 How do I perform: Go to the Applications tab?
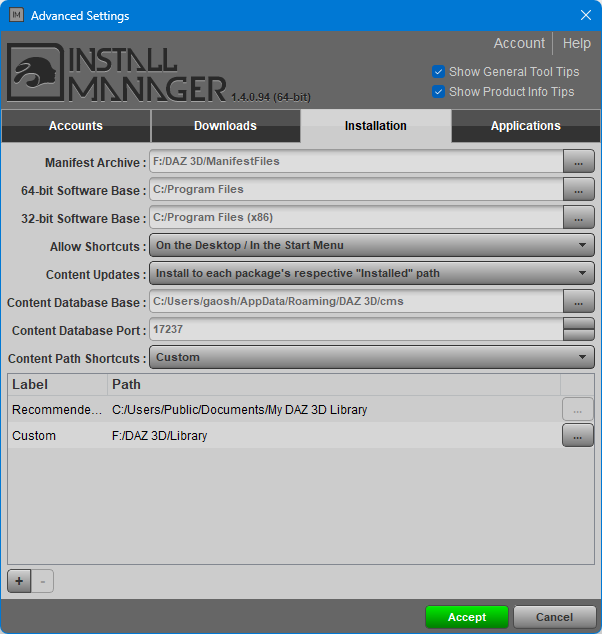tap(525, 126)
